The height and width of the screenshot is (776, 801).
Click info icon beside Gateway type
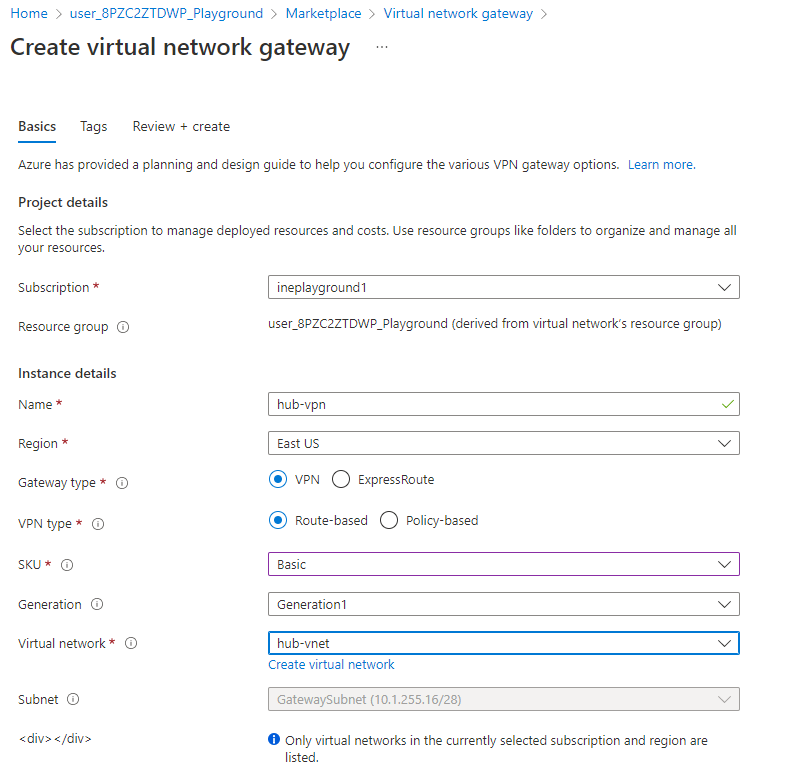pyautogui.click(x=122, y=483)
